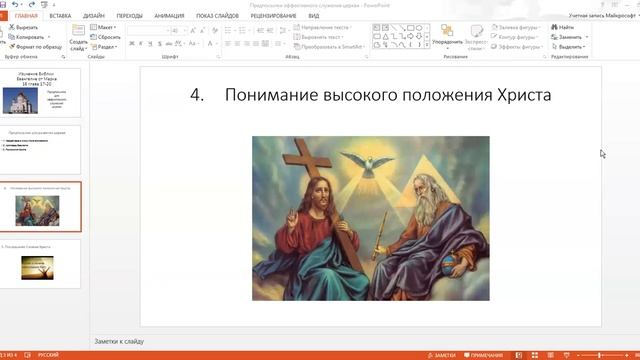This screenshot has height=360, width=640.
Task: Decrease list indent level
Action: [260, 31]
